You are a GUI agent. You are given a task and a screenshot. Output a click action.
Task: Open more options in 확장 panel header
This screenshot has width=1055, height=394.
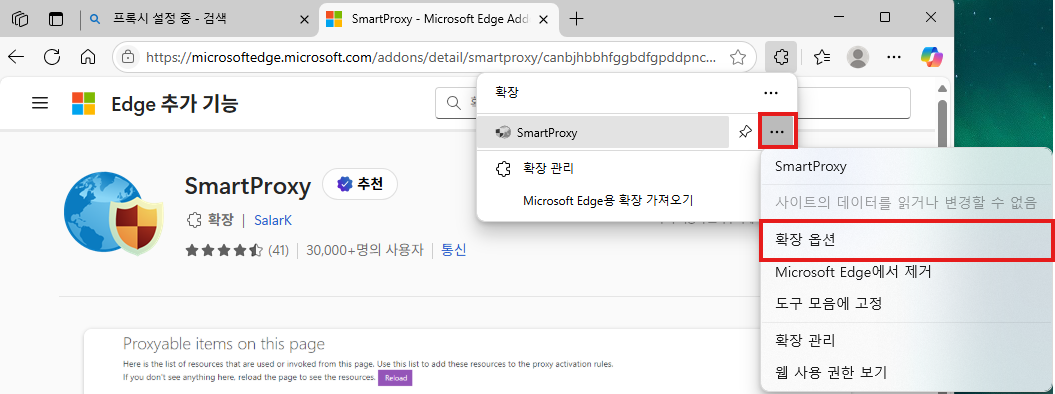coord(770,92)
